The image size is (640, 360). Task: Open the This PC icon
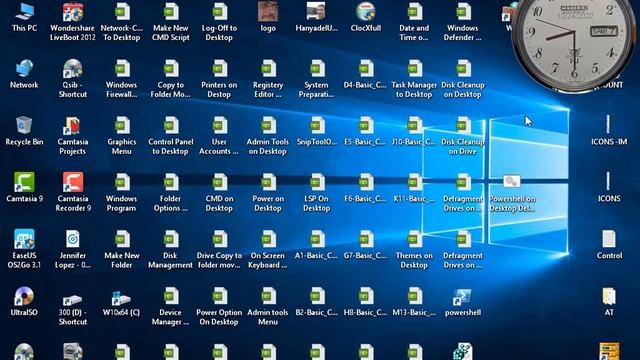click(24, 12)
